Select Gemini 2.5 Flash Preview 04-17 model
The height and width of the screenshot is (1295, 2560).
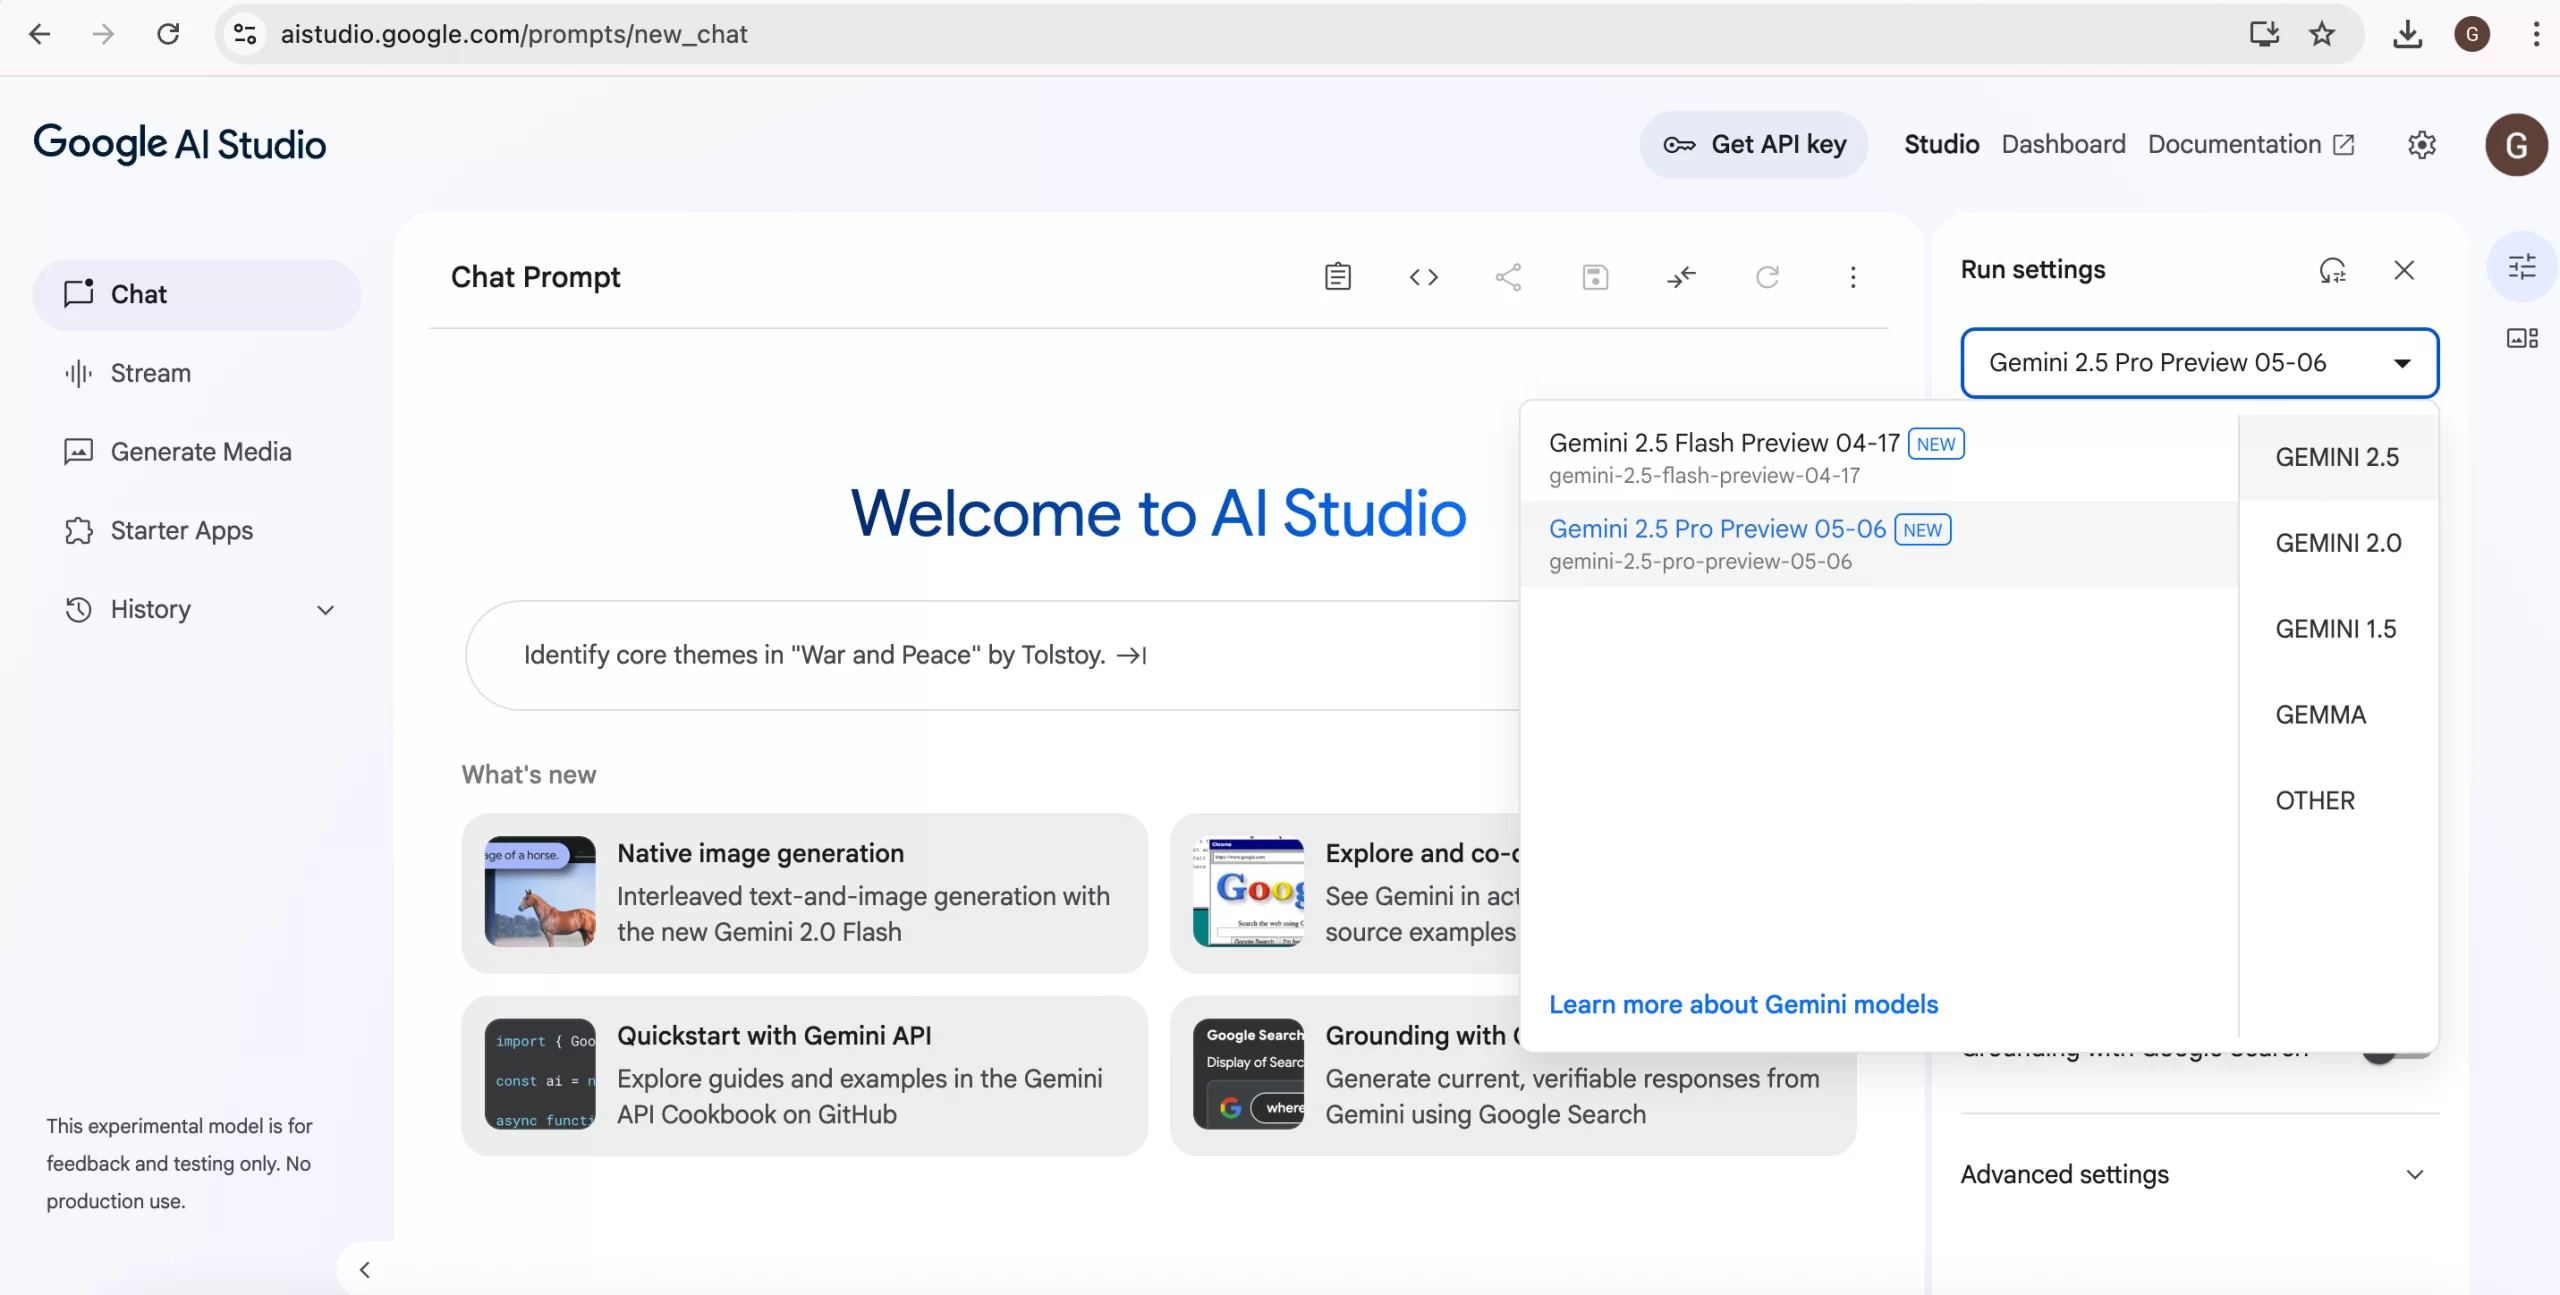1878,458
